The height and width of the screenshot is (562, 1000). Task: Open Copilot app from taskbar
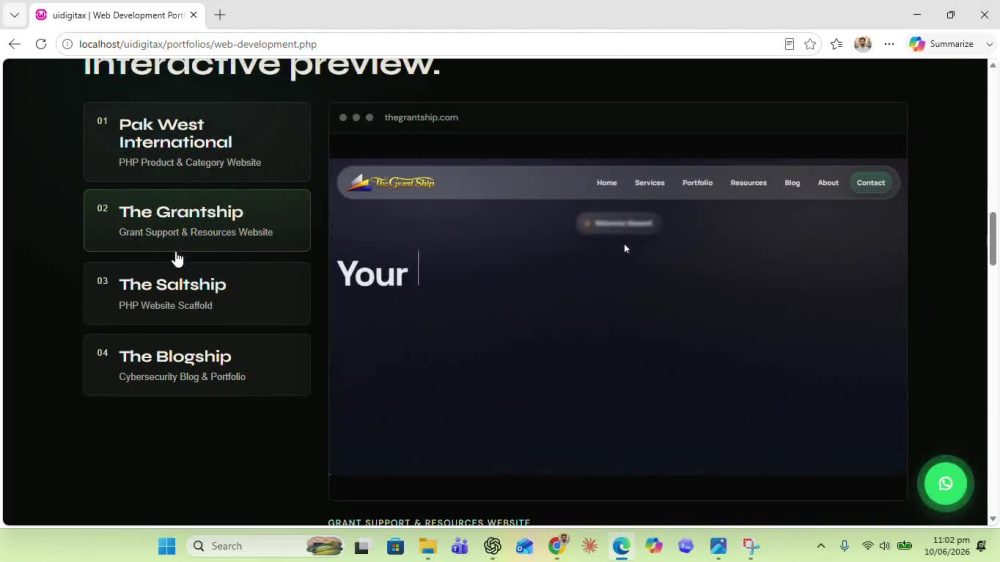[654, 546]
